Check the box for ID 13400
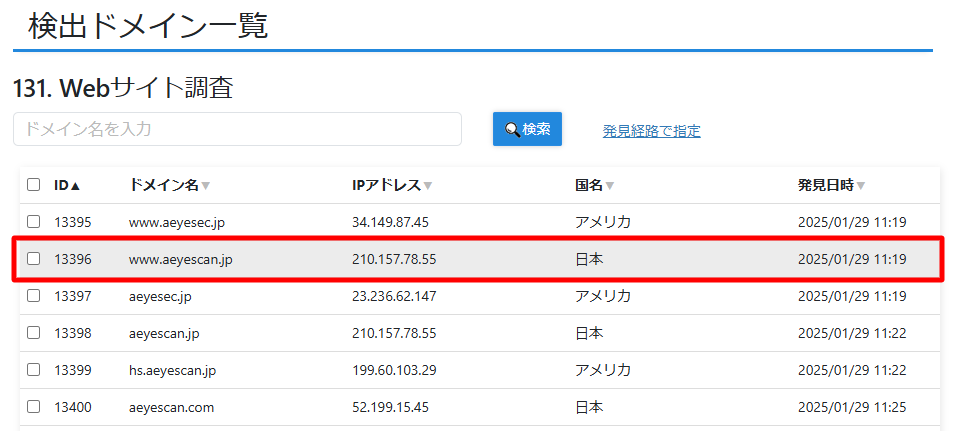The height and width of the screenshot is (431, 957). (34, 407)
